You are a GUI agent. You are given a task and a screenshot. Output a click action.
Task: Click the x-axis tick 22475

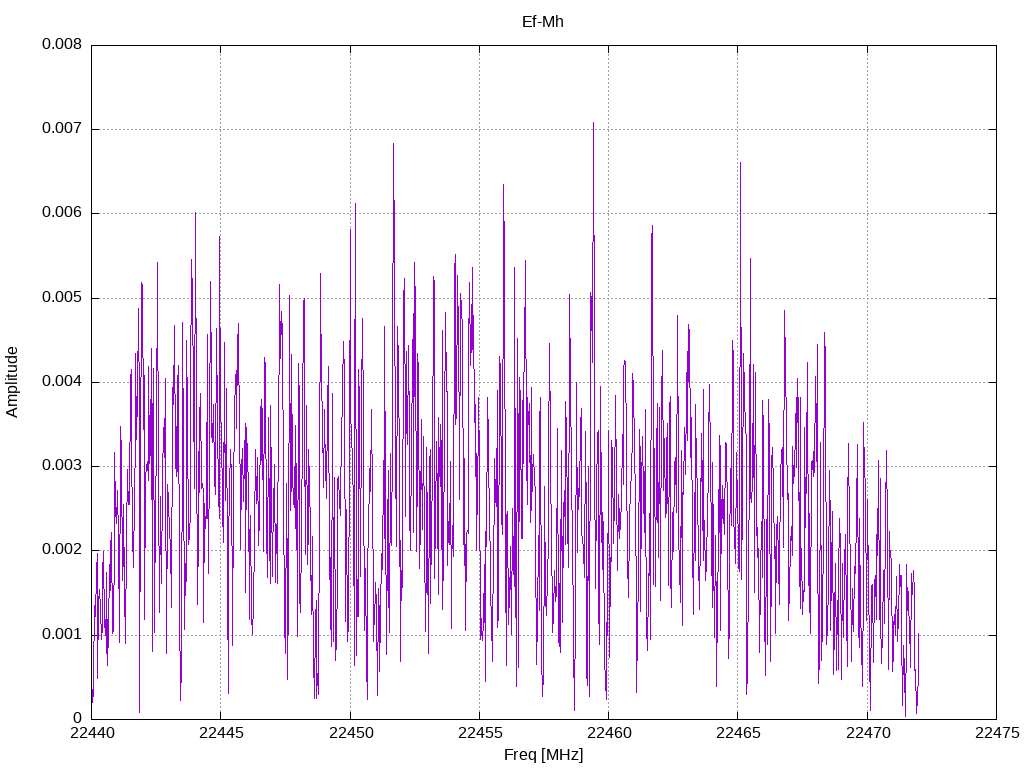point(997,734)
